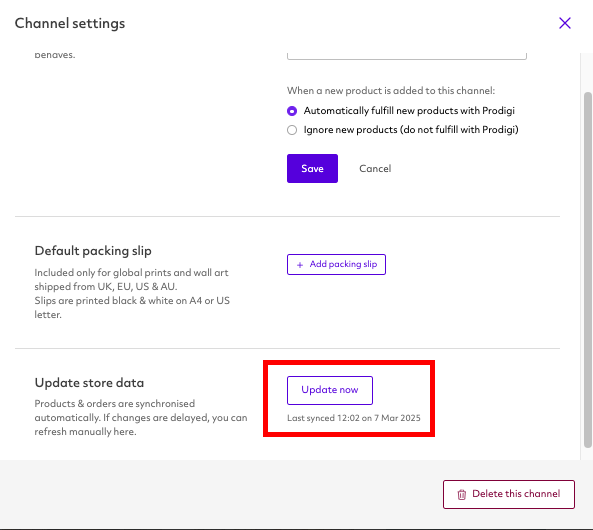Screen dimensions: 593x530
Task: Click the Update store data heading
Action: click(x=89, y=382)
